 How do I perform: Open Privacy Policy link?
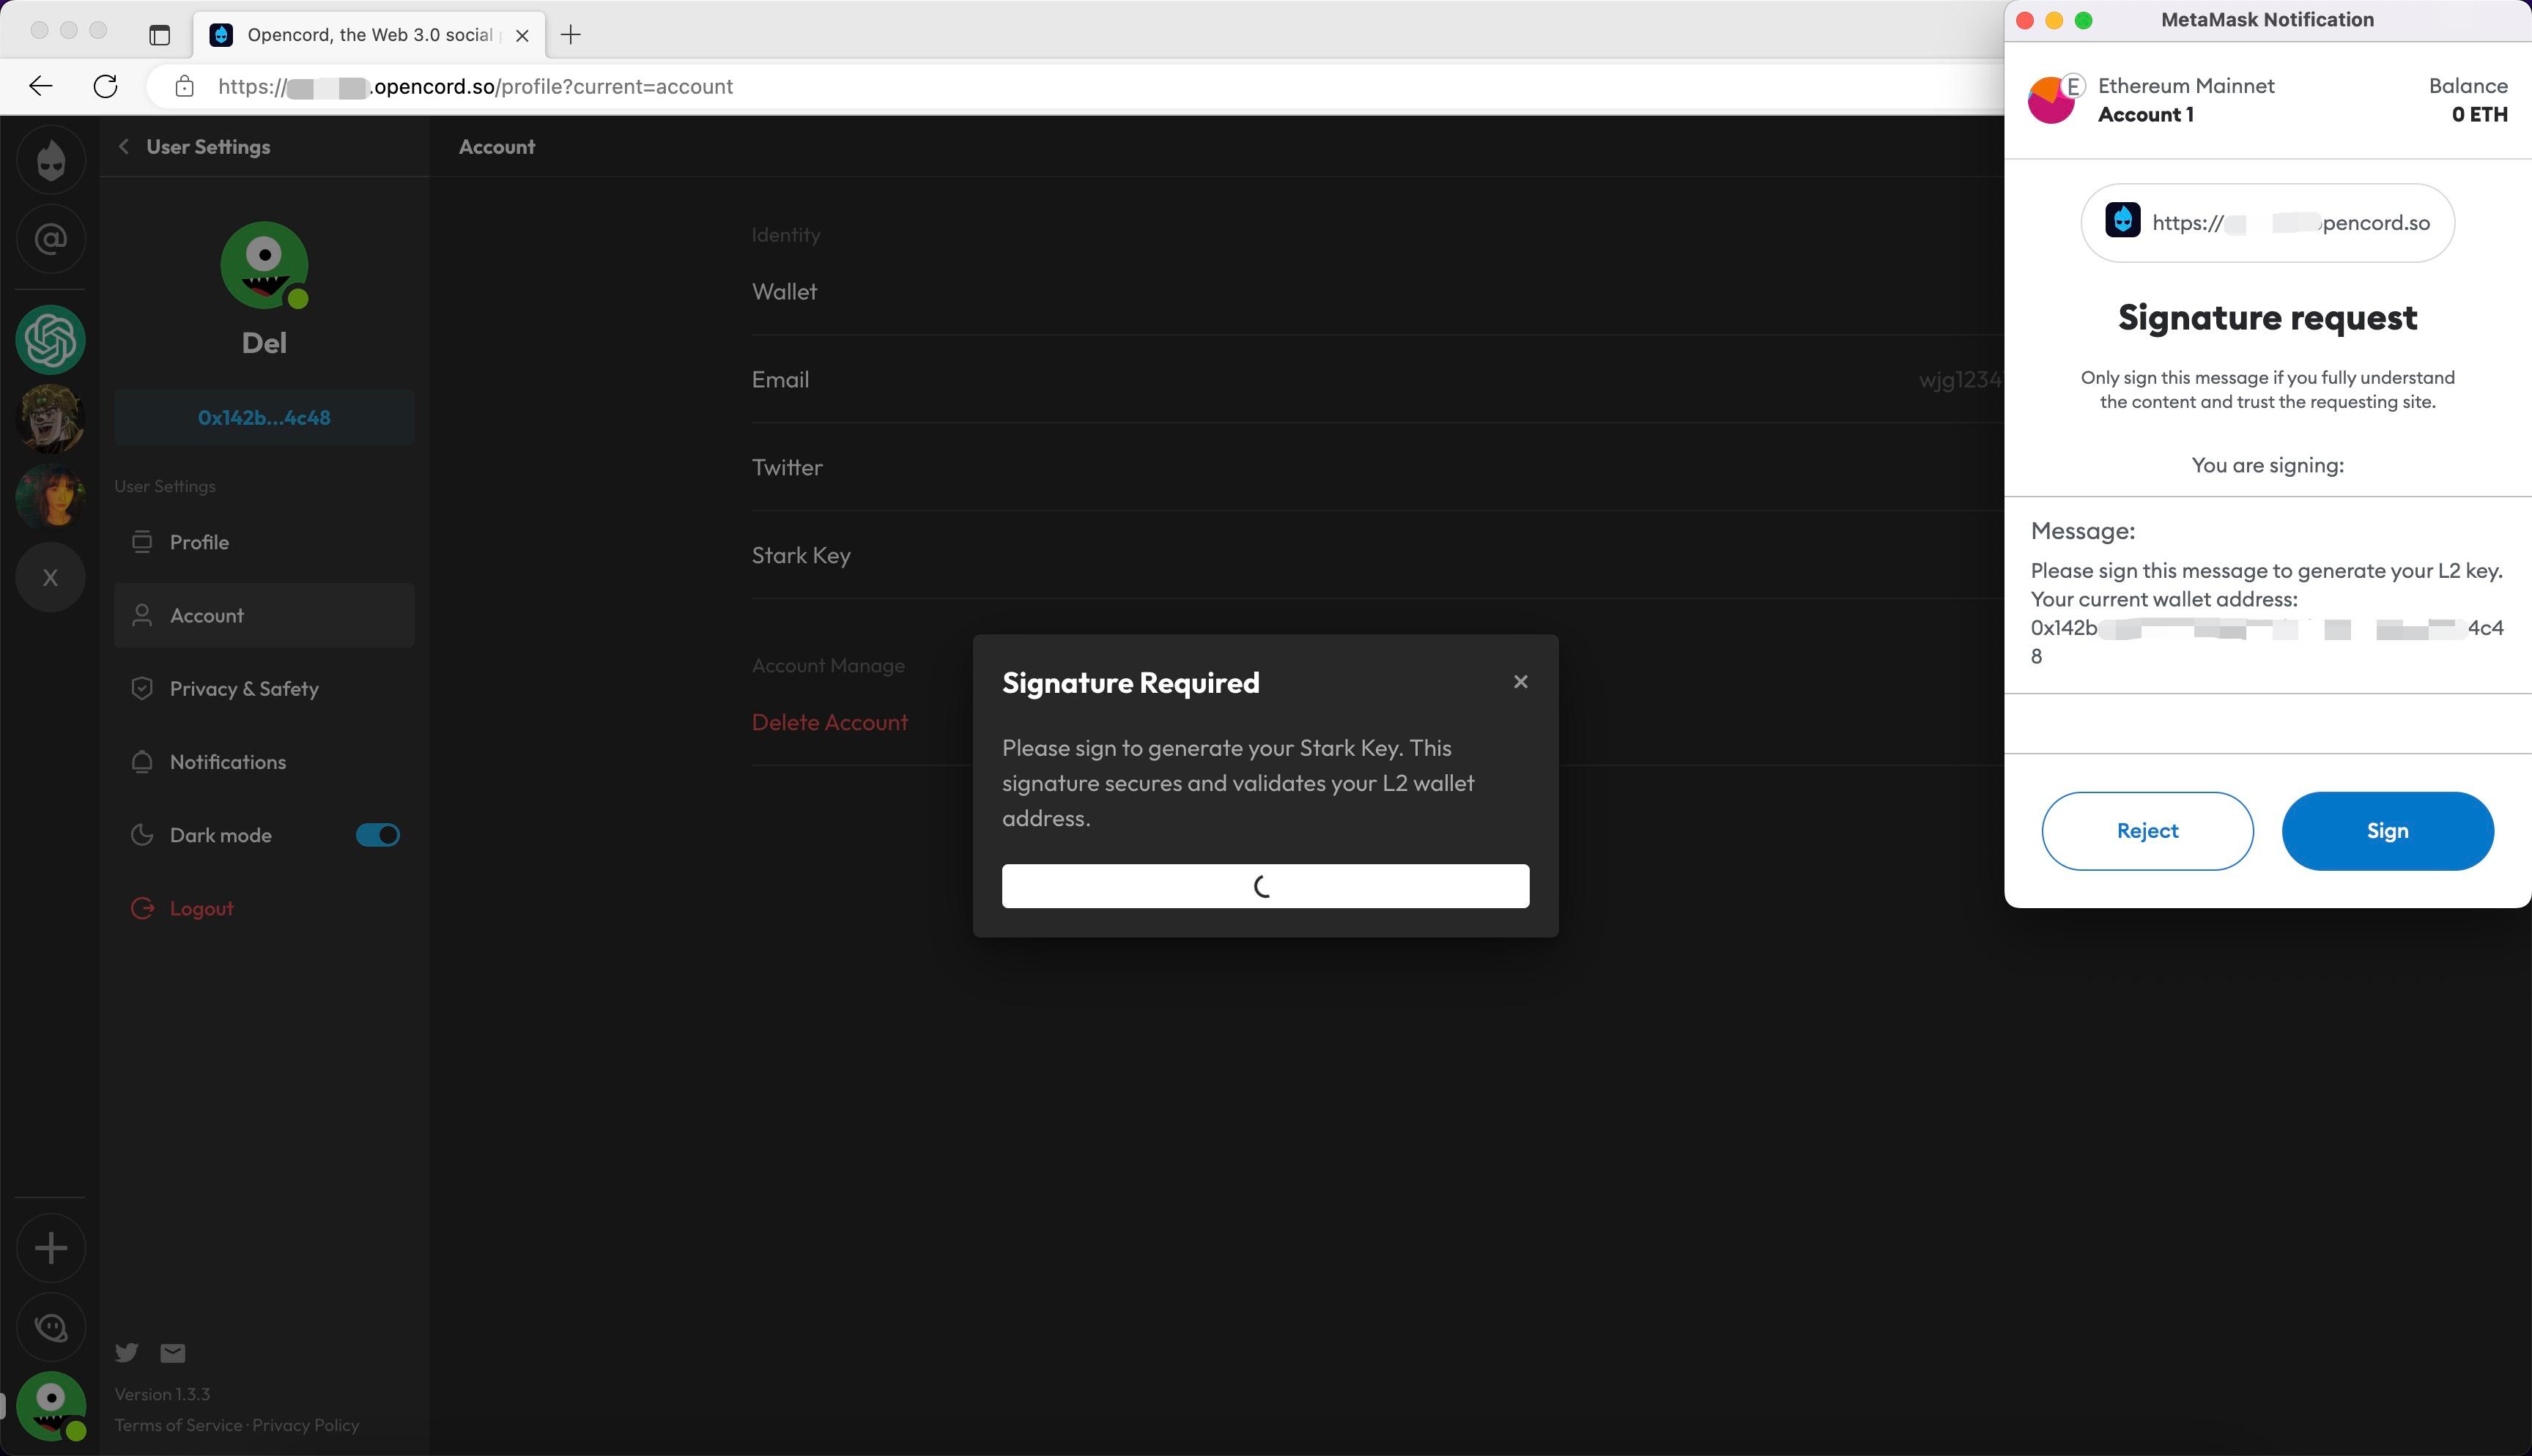coord(306,1425)
